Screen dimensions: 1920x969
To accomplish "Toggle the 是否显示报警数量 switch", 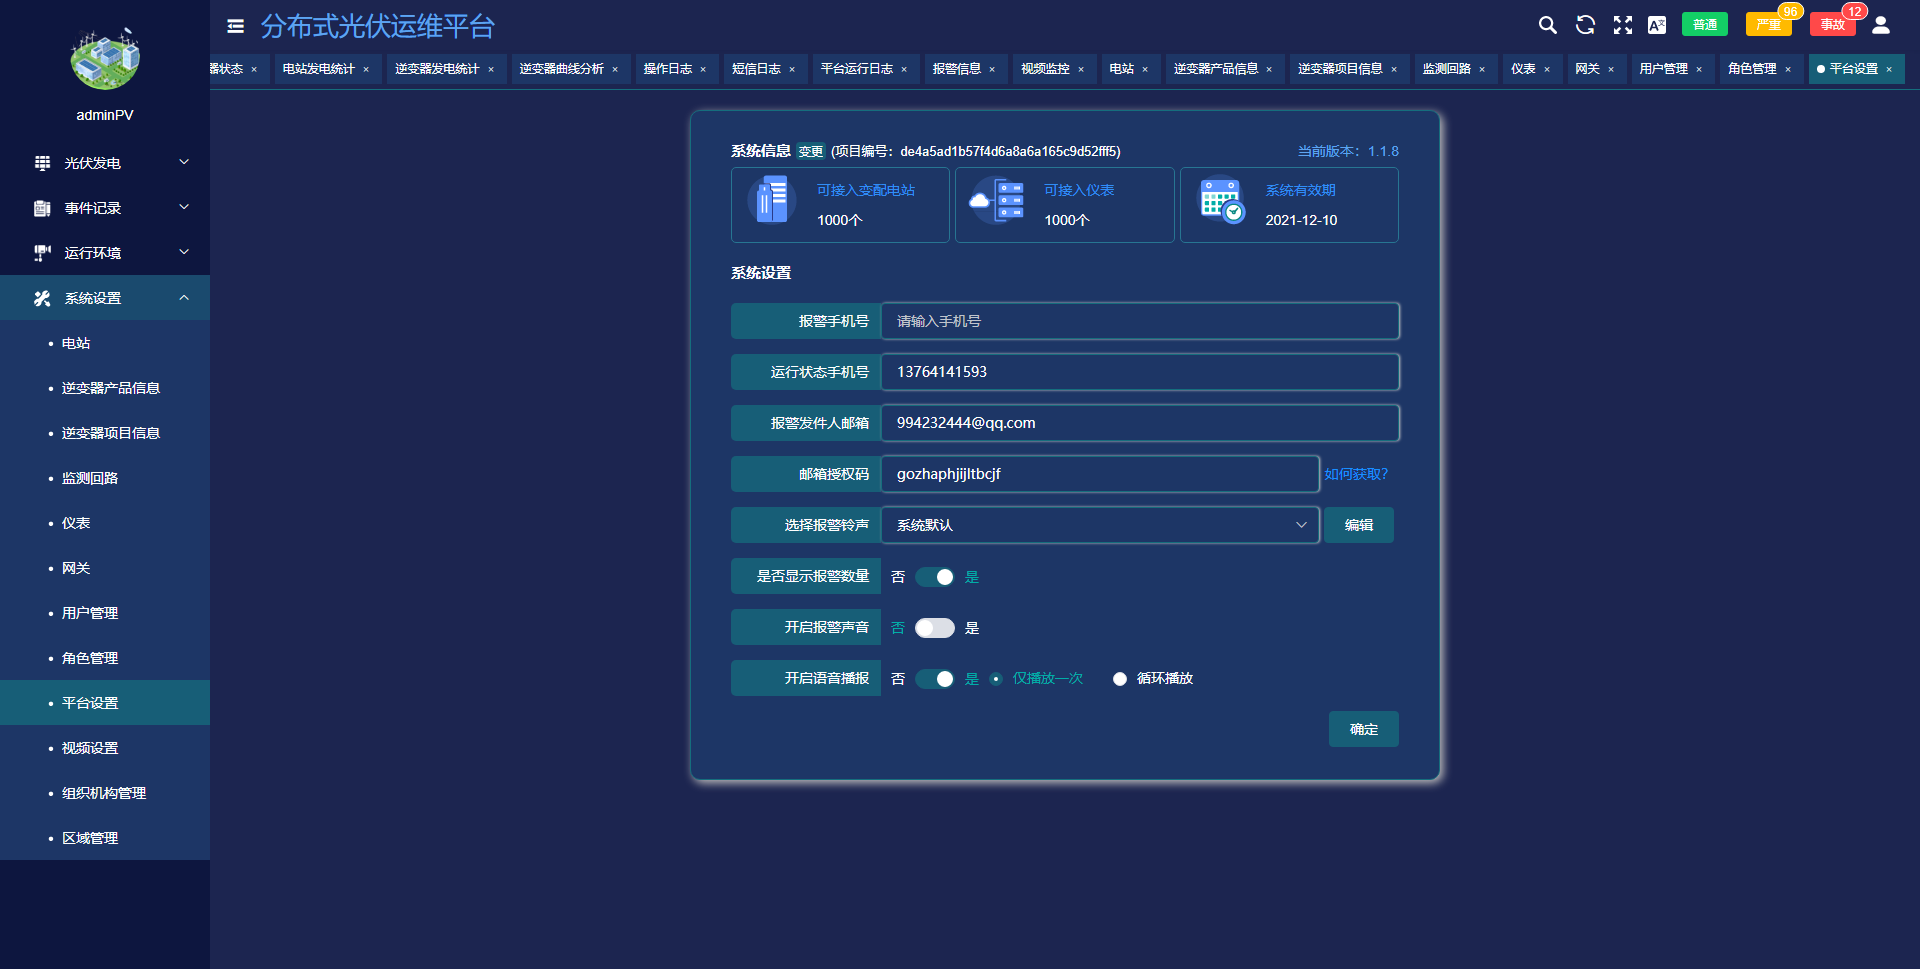I will tap(935, 577).
